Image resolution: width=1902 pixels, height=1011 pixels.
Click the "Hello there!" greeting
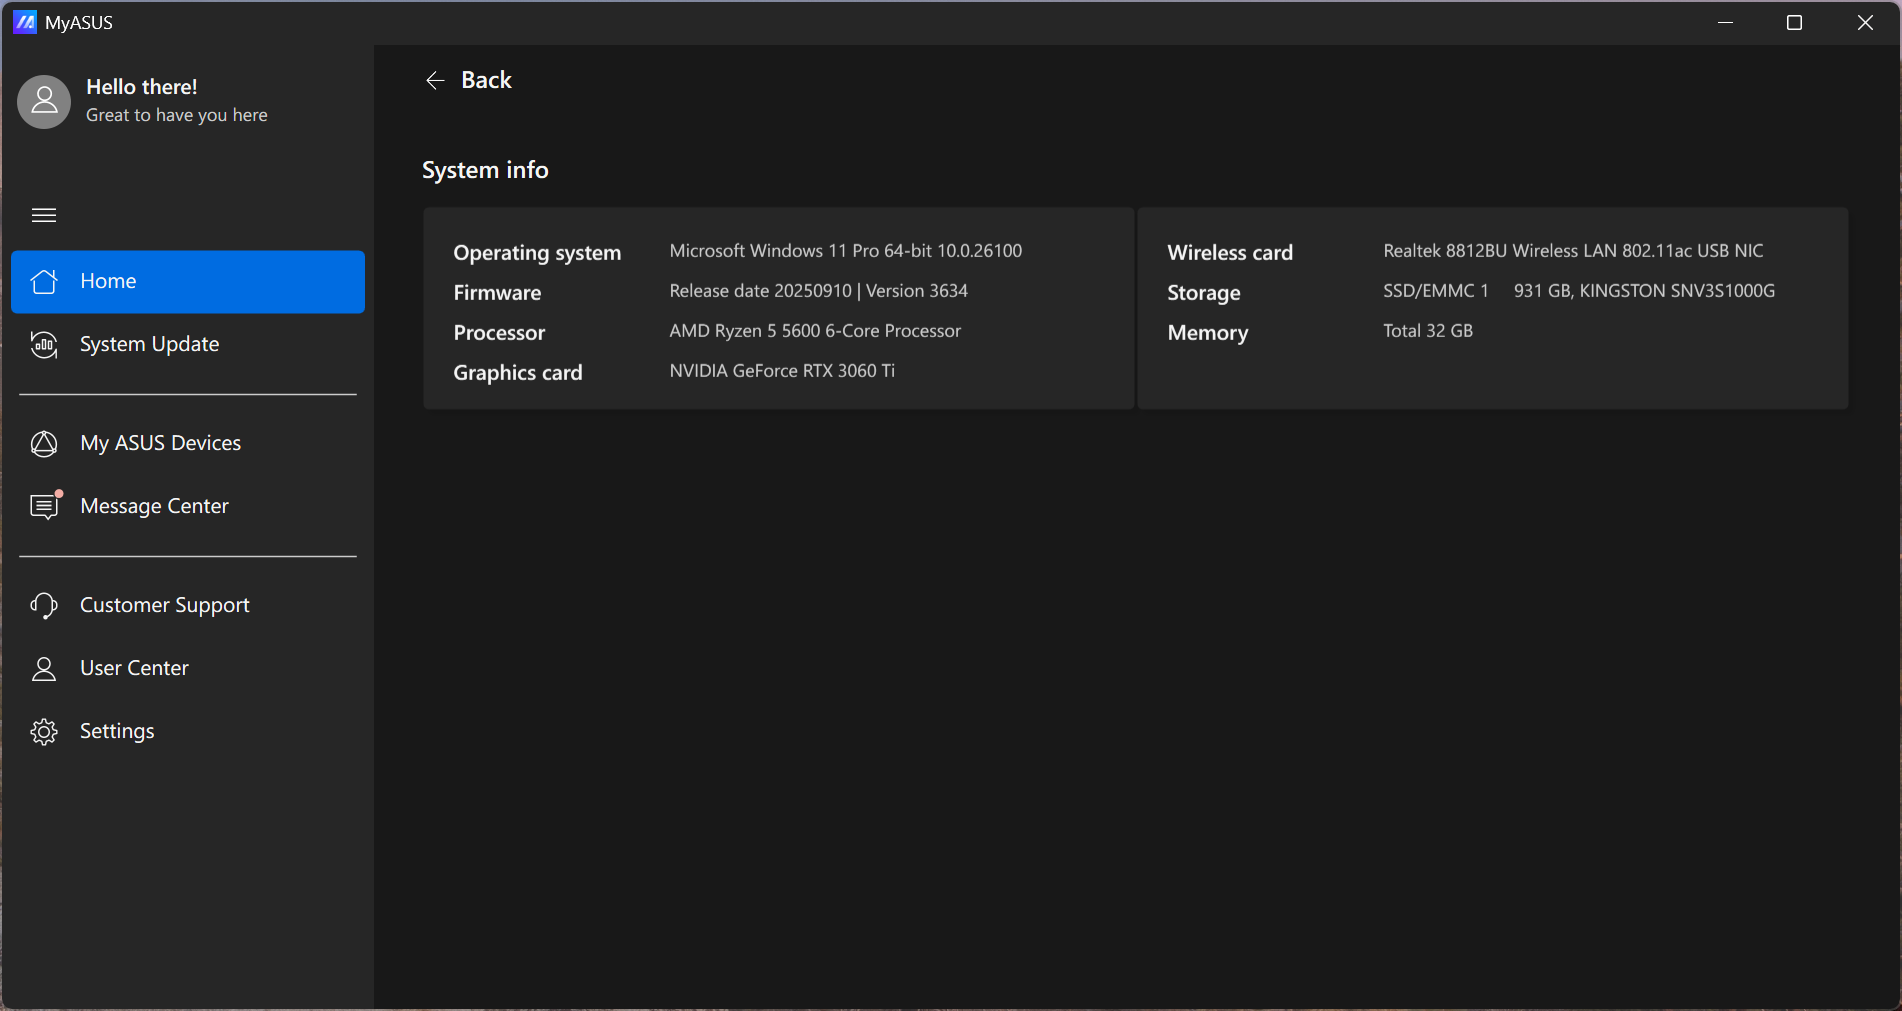(x=142, y=87)
